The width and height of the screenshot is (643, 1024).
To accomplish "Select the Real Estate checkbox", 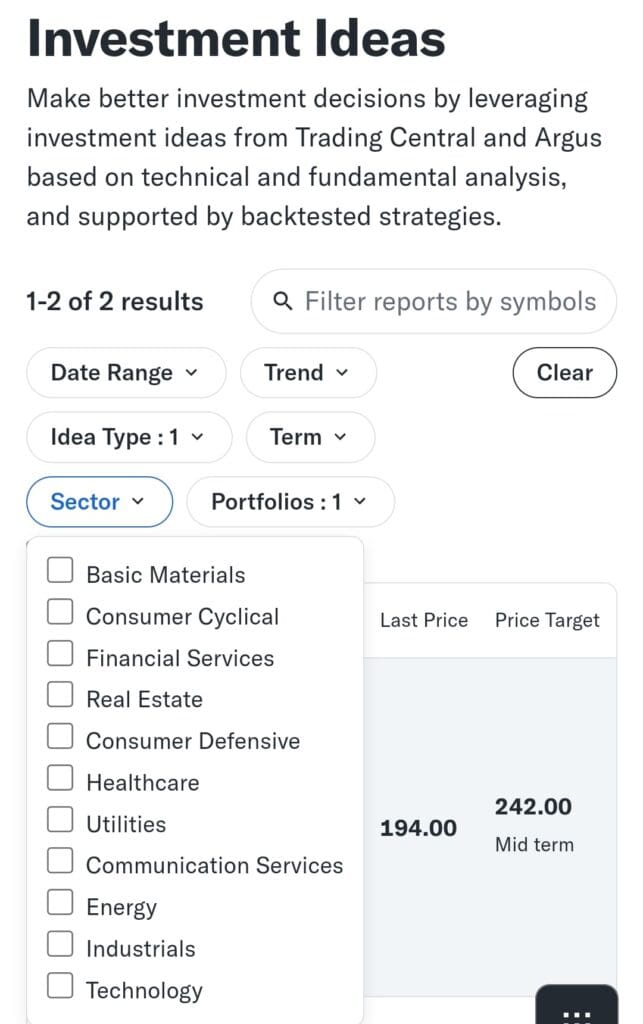I will (x=61, y=696).
